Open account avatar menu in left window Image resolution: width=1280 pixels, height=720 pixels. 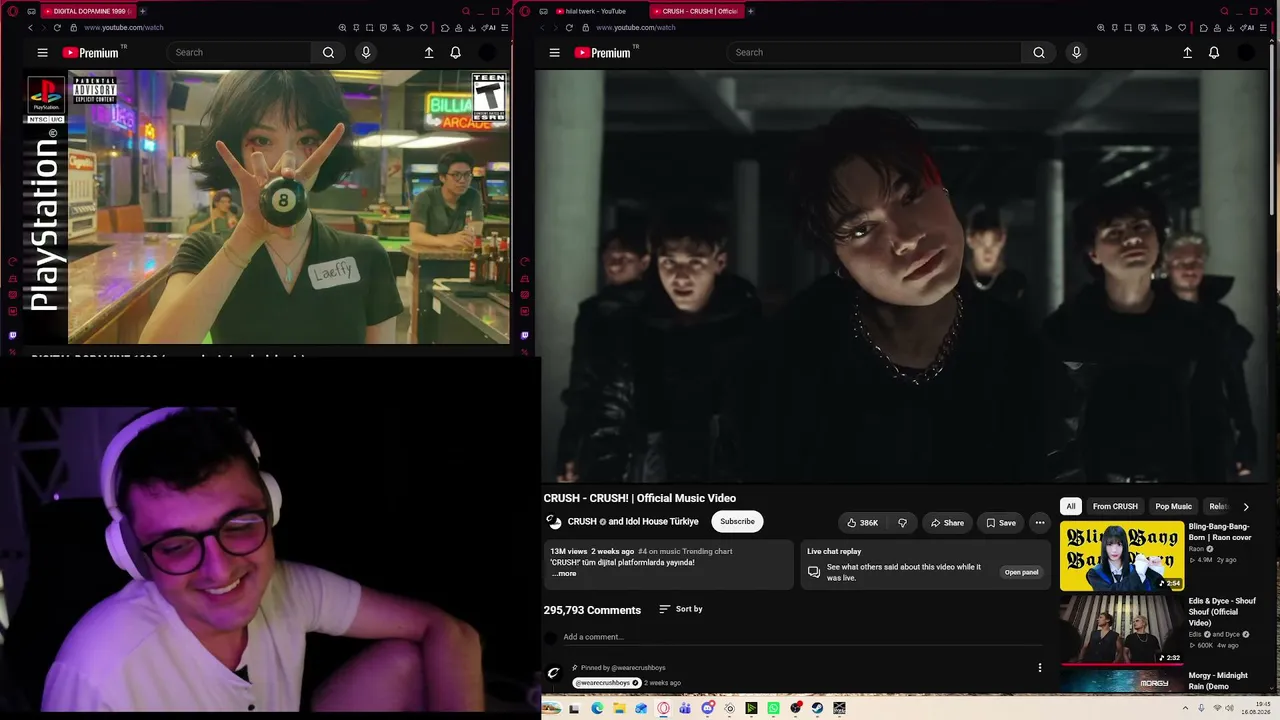[487, 53]
